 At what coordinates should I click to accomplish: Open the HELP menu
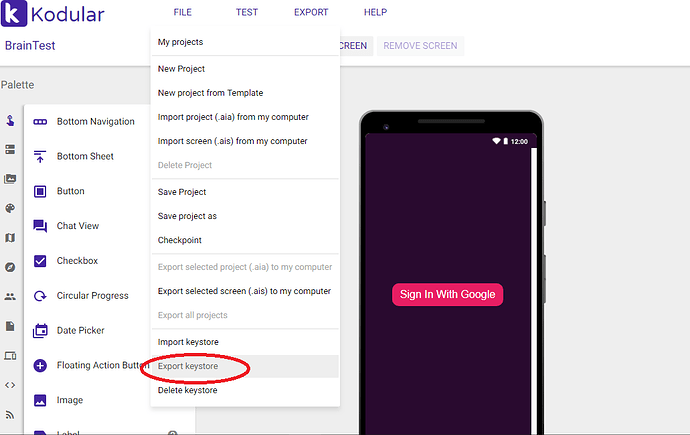coord(375,12)
